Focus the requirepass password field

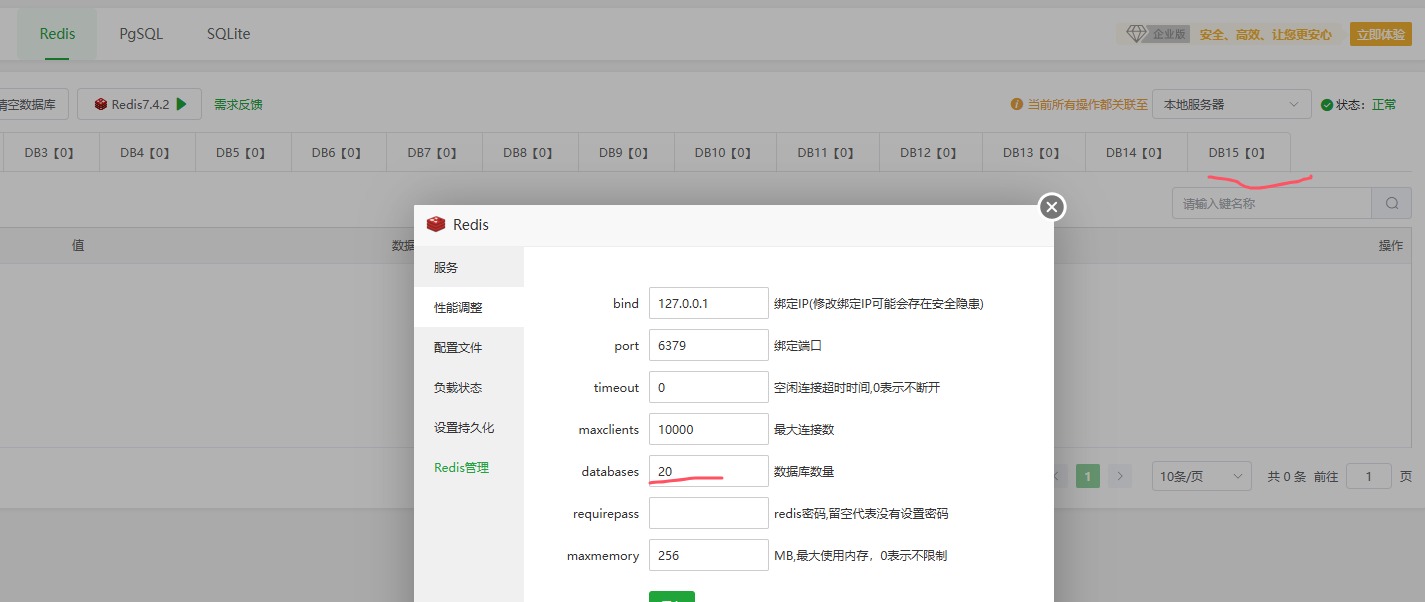click(709, 513)
